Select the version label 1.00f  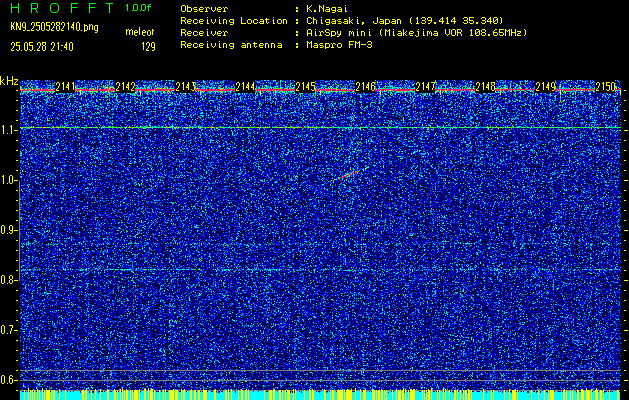pos(138,8)
